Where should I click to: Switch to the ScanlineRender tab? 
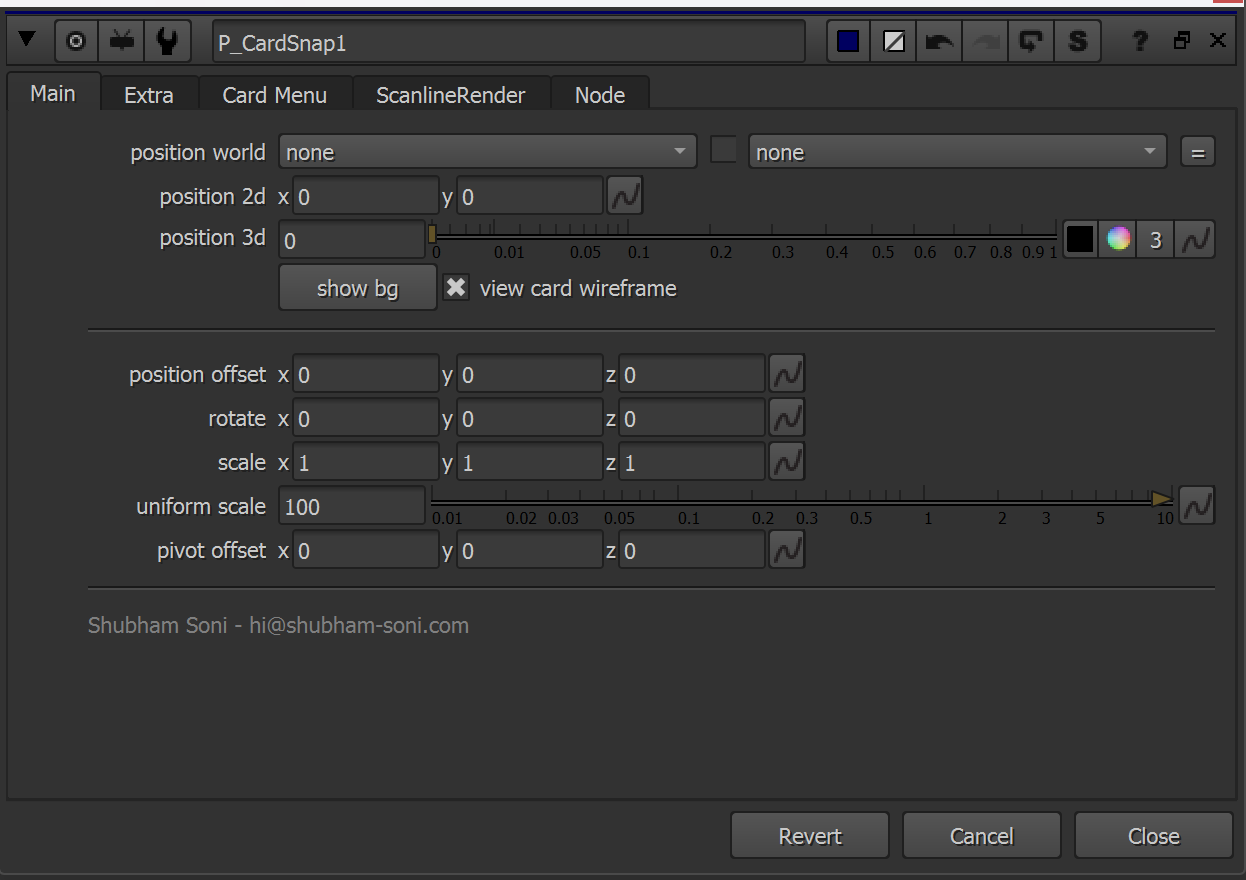point(450,95)
